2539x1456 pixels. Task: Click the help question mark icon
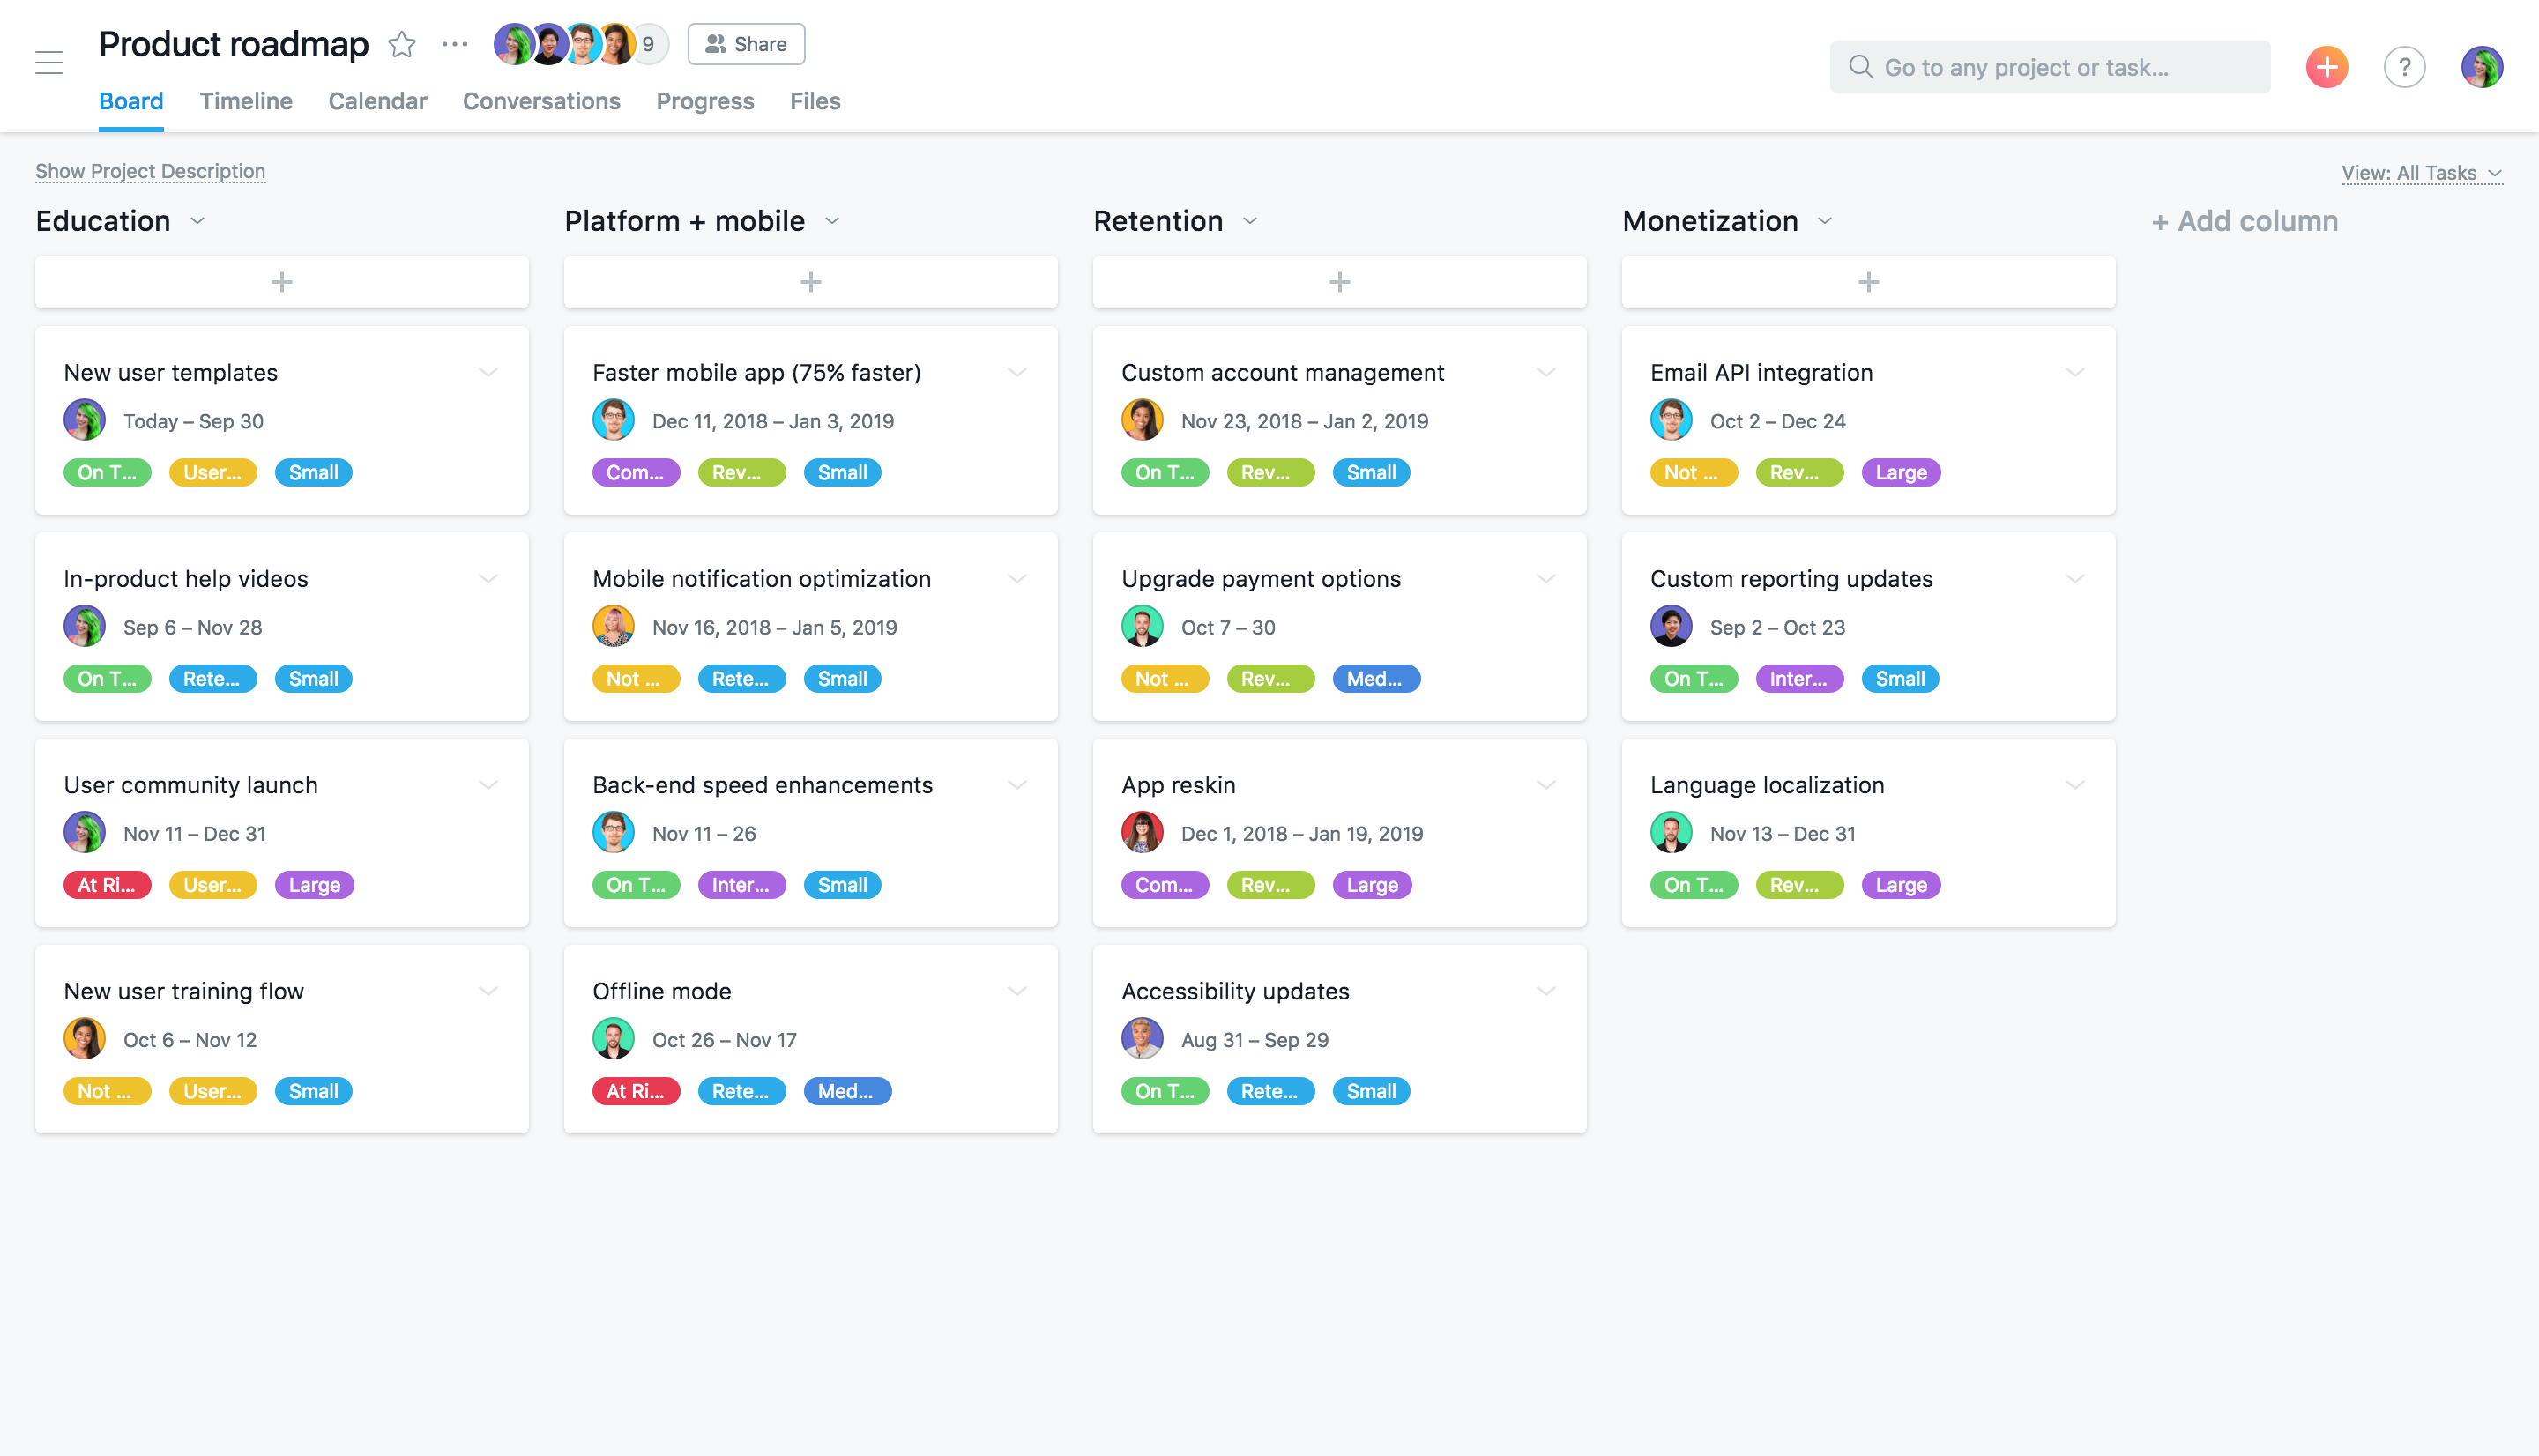coord(2405,66)
